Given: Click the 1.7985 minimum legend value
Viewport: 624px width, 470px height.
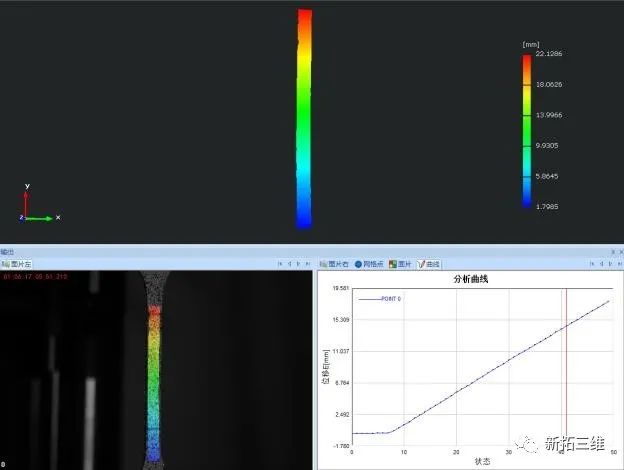Looking at the screenshot, I should 547,207.
